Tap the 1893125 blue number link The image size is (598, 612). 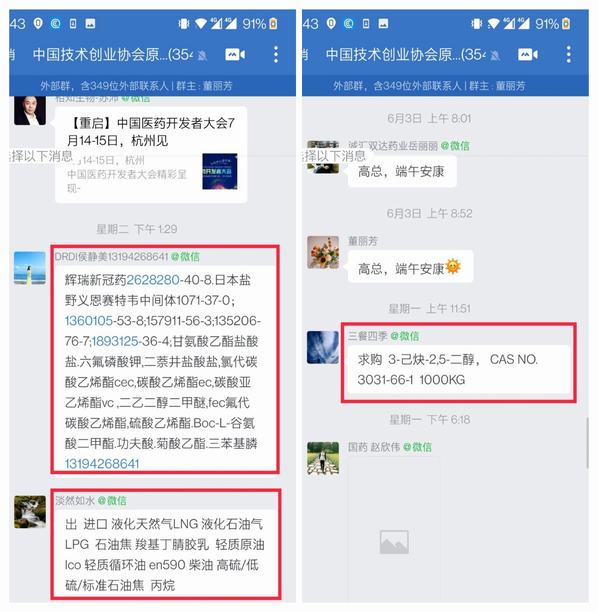click(115, 341)
